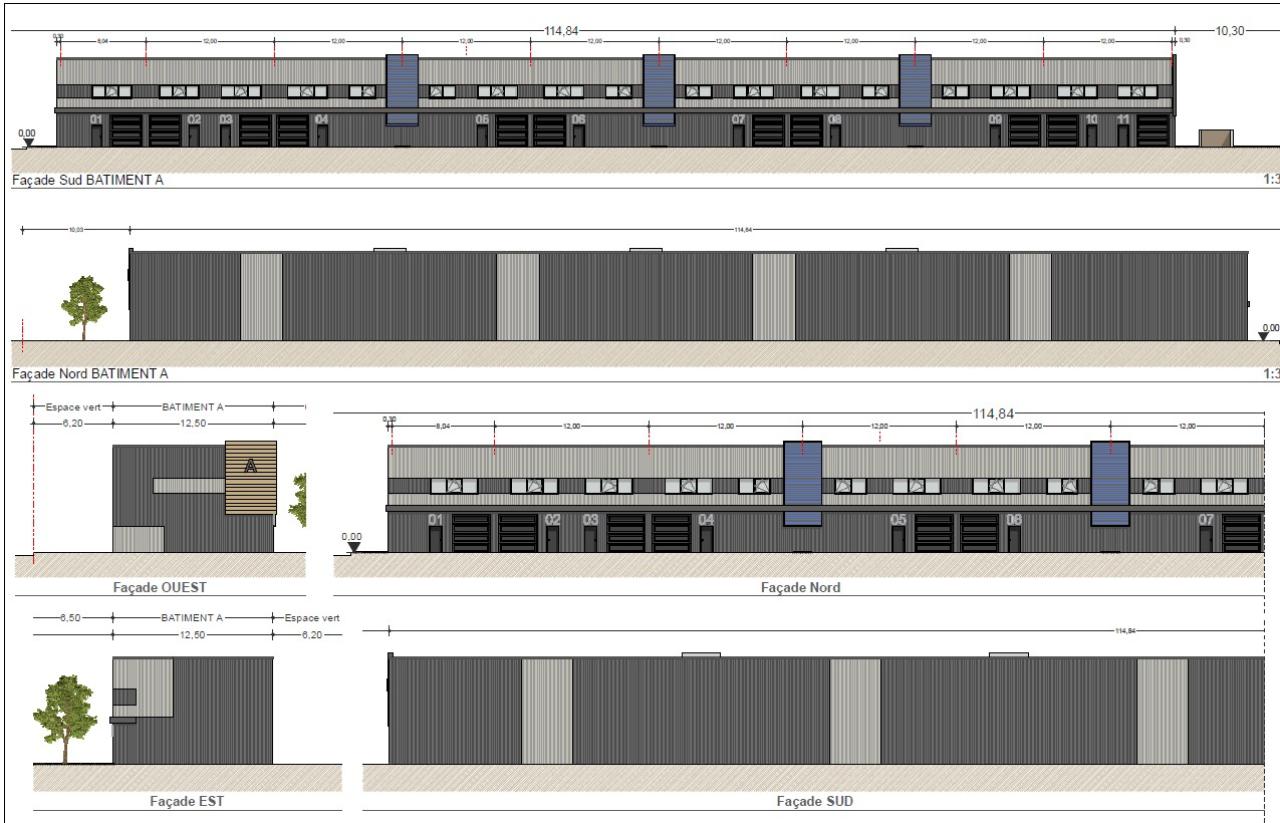The width and height of the screenshot is (1280, 823).
Task: Select the '12,50' dimension above Façade OUEST
Action: click(193, 424)
